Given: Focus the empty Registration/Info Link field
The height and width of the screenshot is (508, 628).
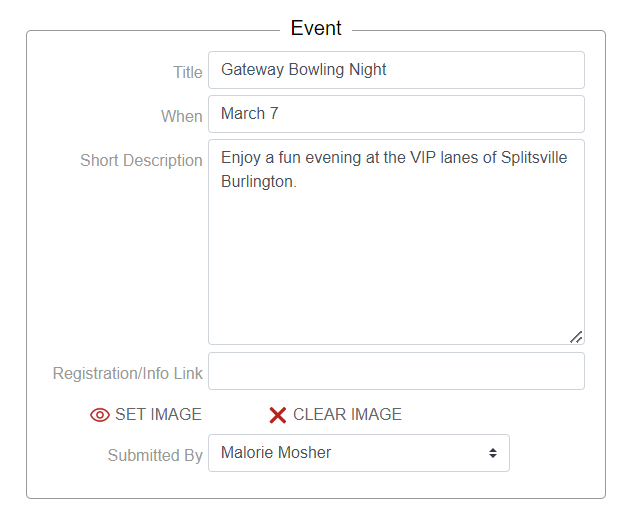Looking at the screenshot, I should pos(396,371).
